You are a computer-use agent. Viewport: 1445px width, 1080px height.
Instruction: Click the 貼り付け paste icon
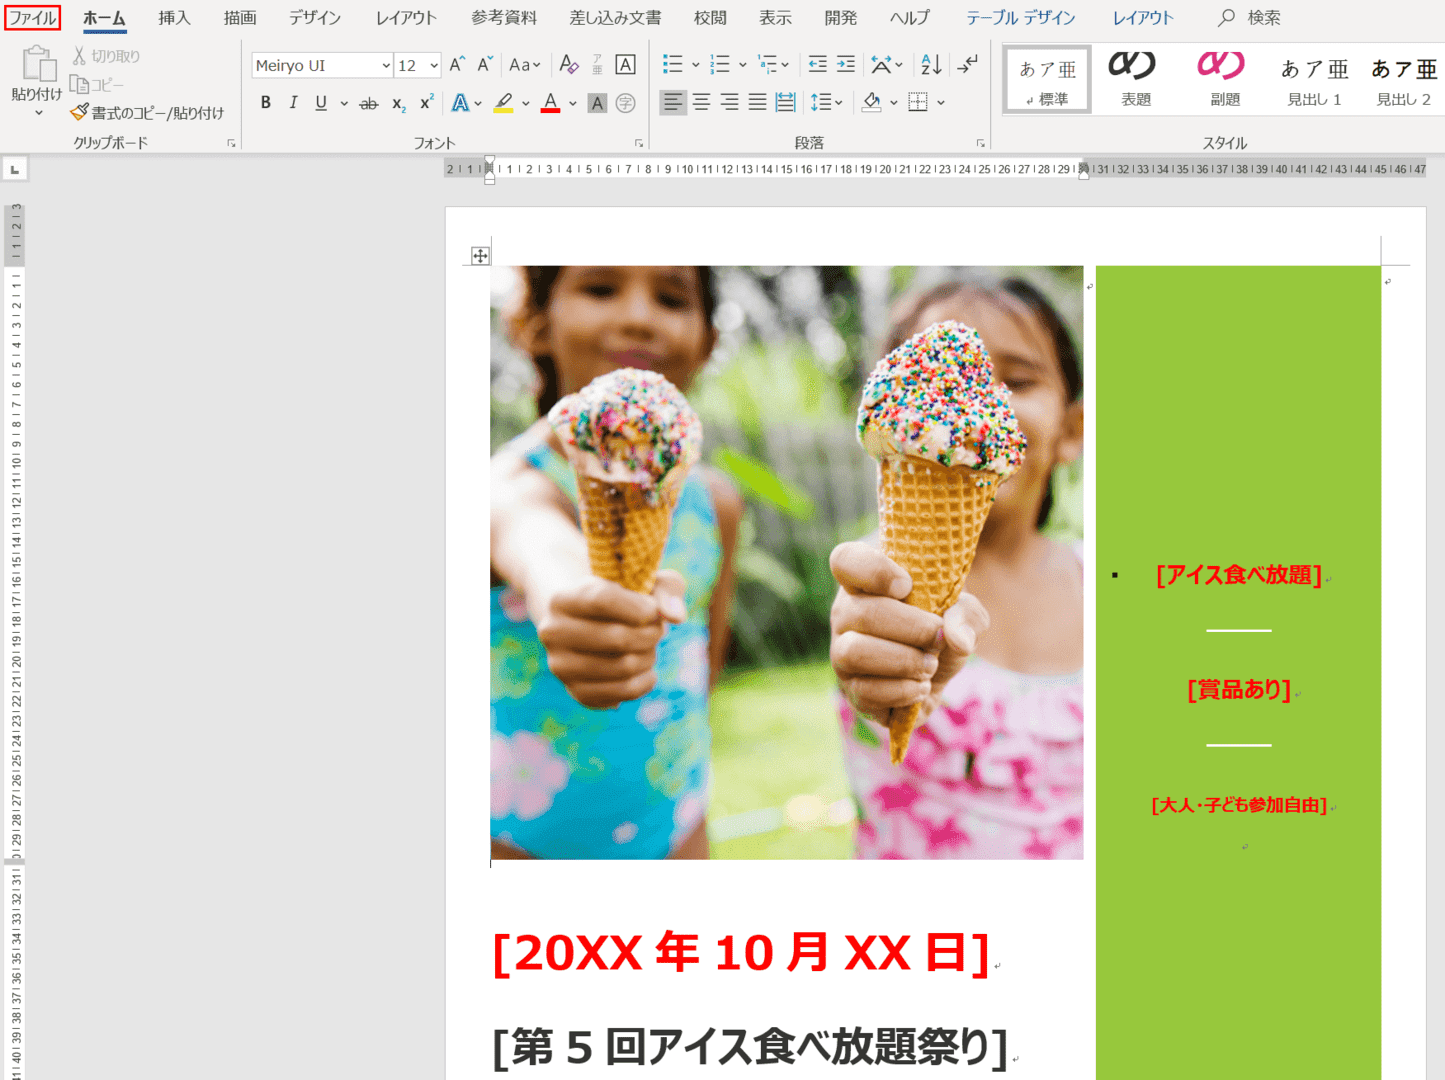tap(38, 64)
